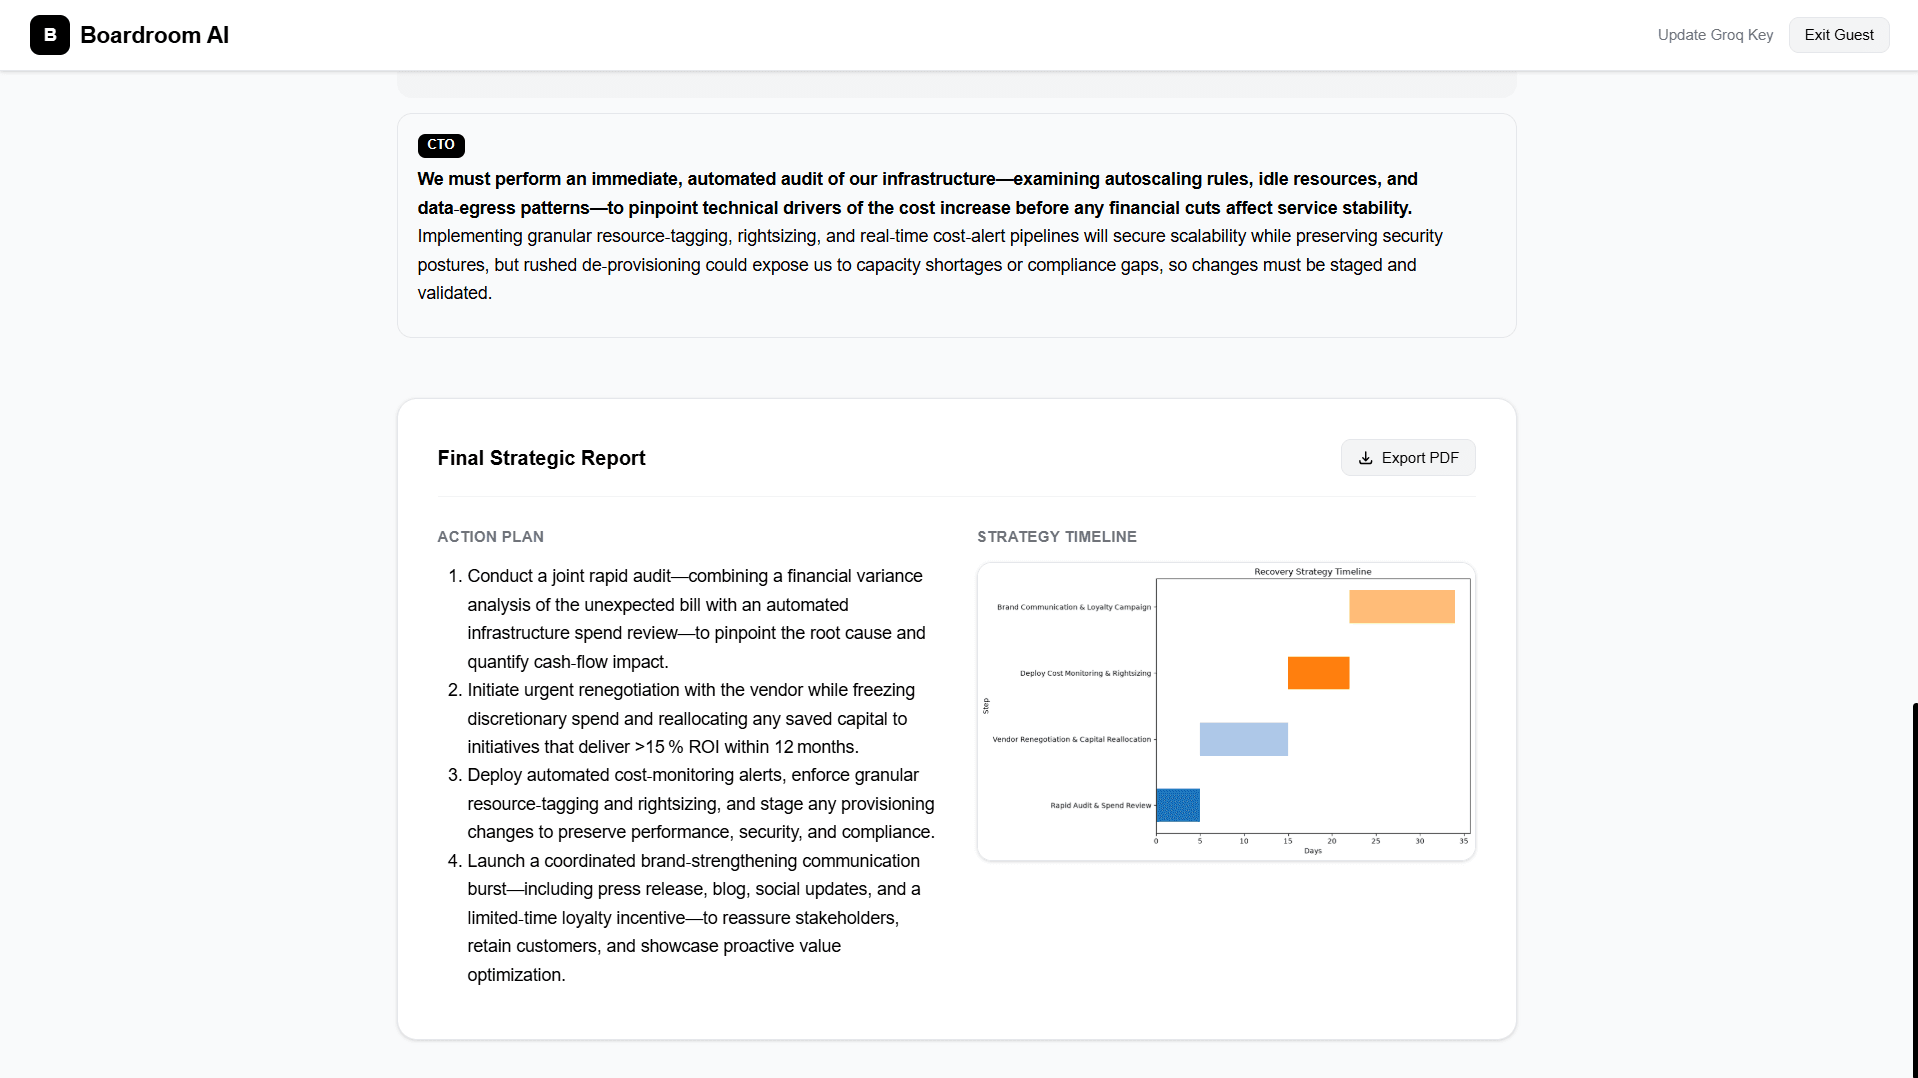Click the Boardroom AI logo icon
This screenshot has width=1918, height=1078.
click(50, 35)
